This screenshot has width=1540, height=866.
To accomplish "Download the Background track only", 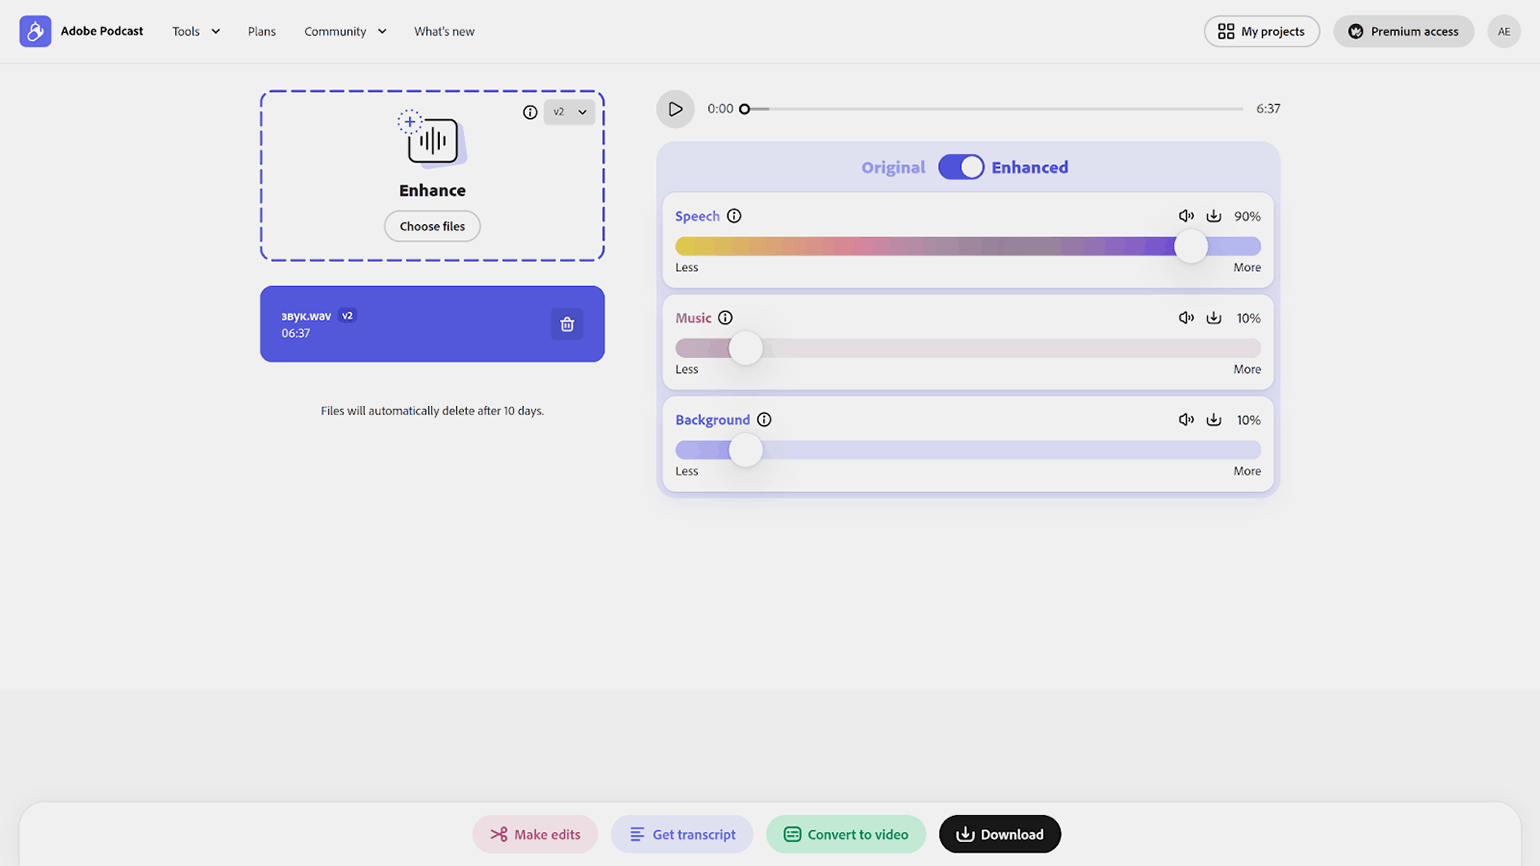I will point(1213,420).
